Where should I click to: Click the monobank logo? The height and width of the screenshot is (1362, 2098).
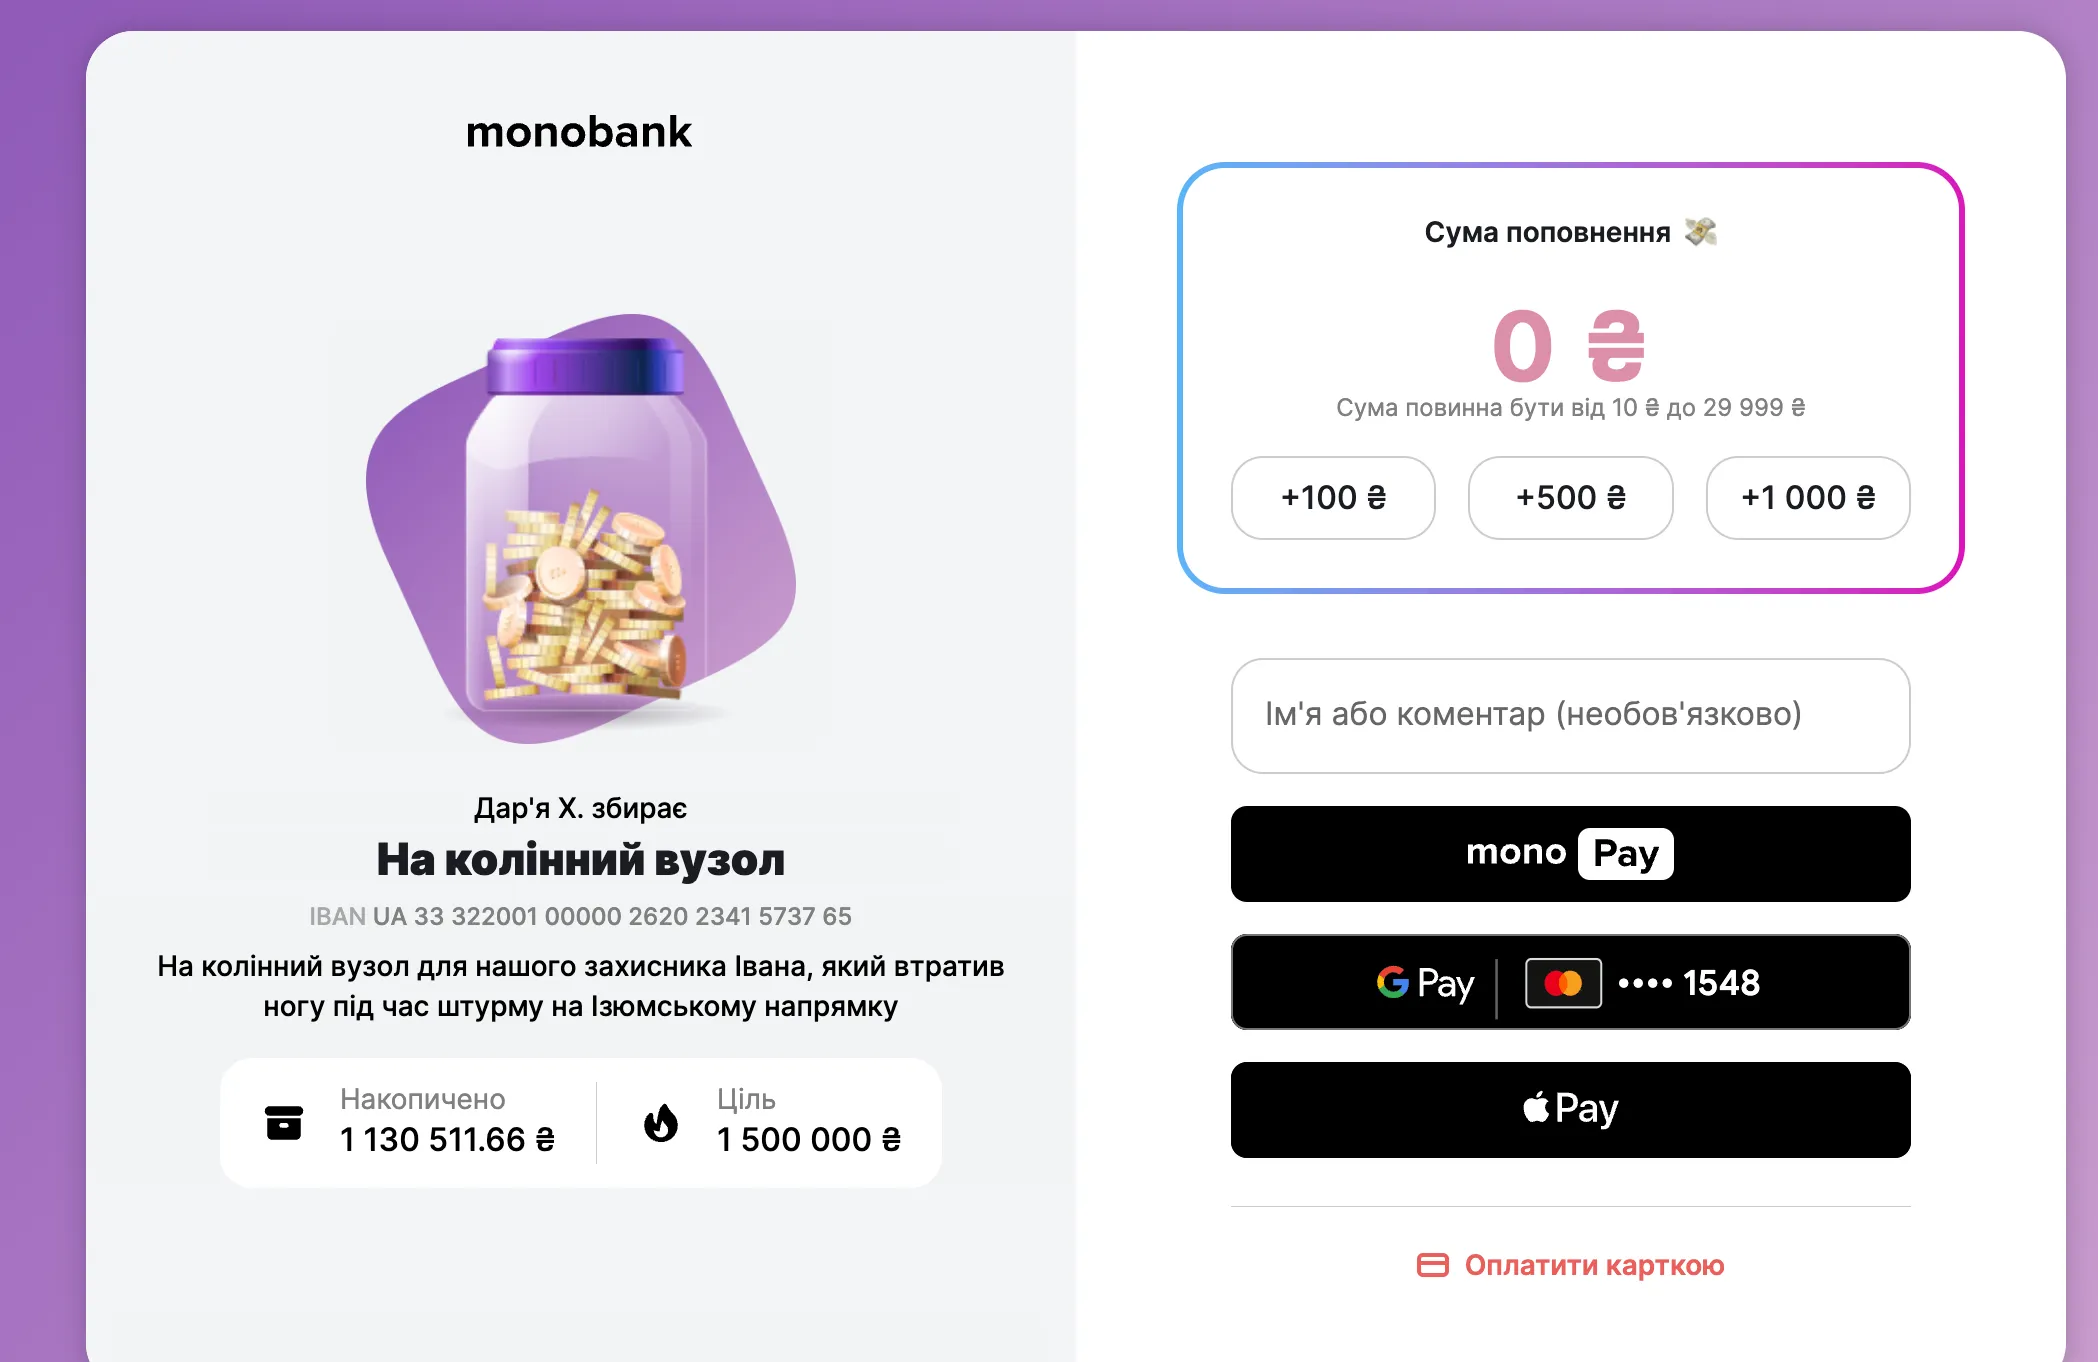click(x=579, y=132)
